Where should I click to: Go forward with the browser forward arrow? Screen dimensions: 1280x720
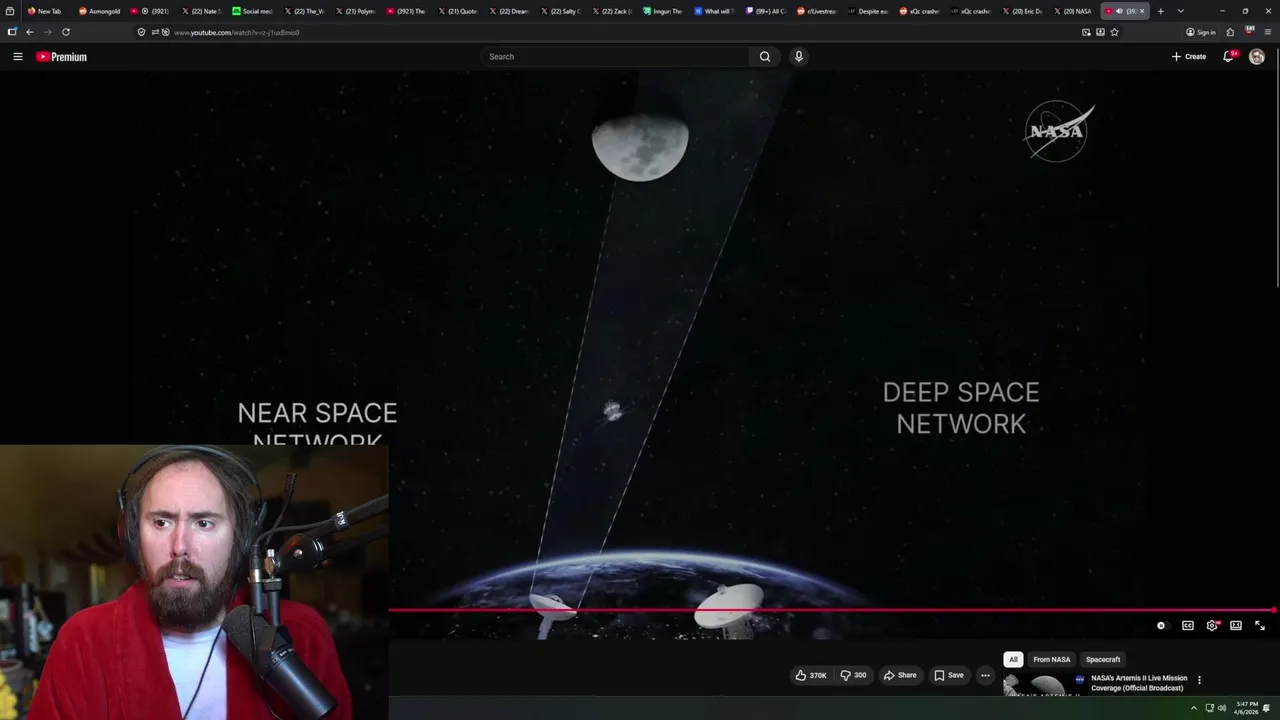(x=47, y=32)
